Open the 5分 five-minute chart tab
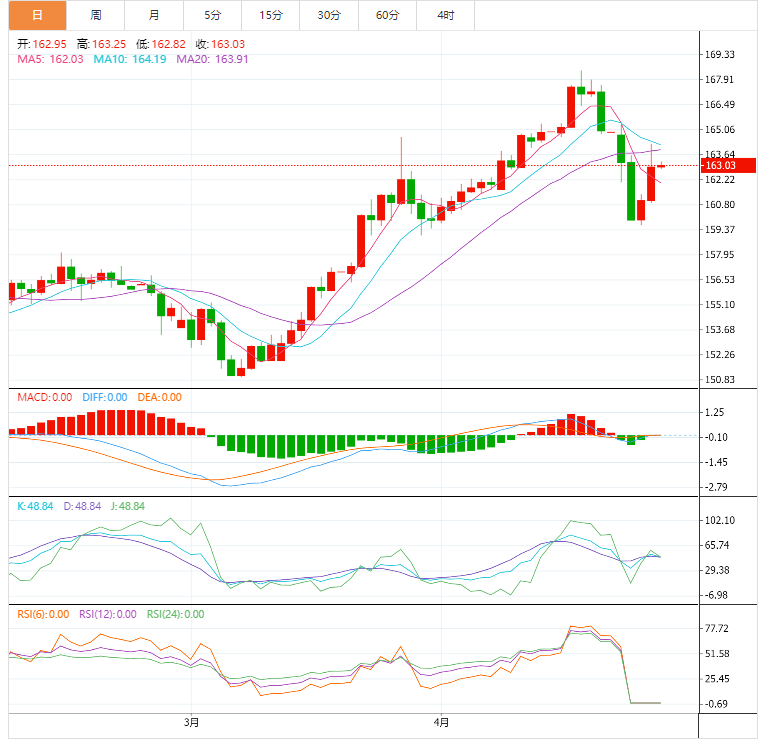 [x=212, y=15]
